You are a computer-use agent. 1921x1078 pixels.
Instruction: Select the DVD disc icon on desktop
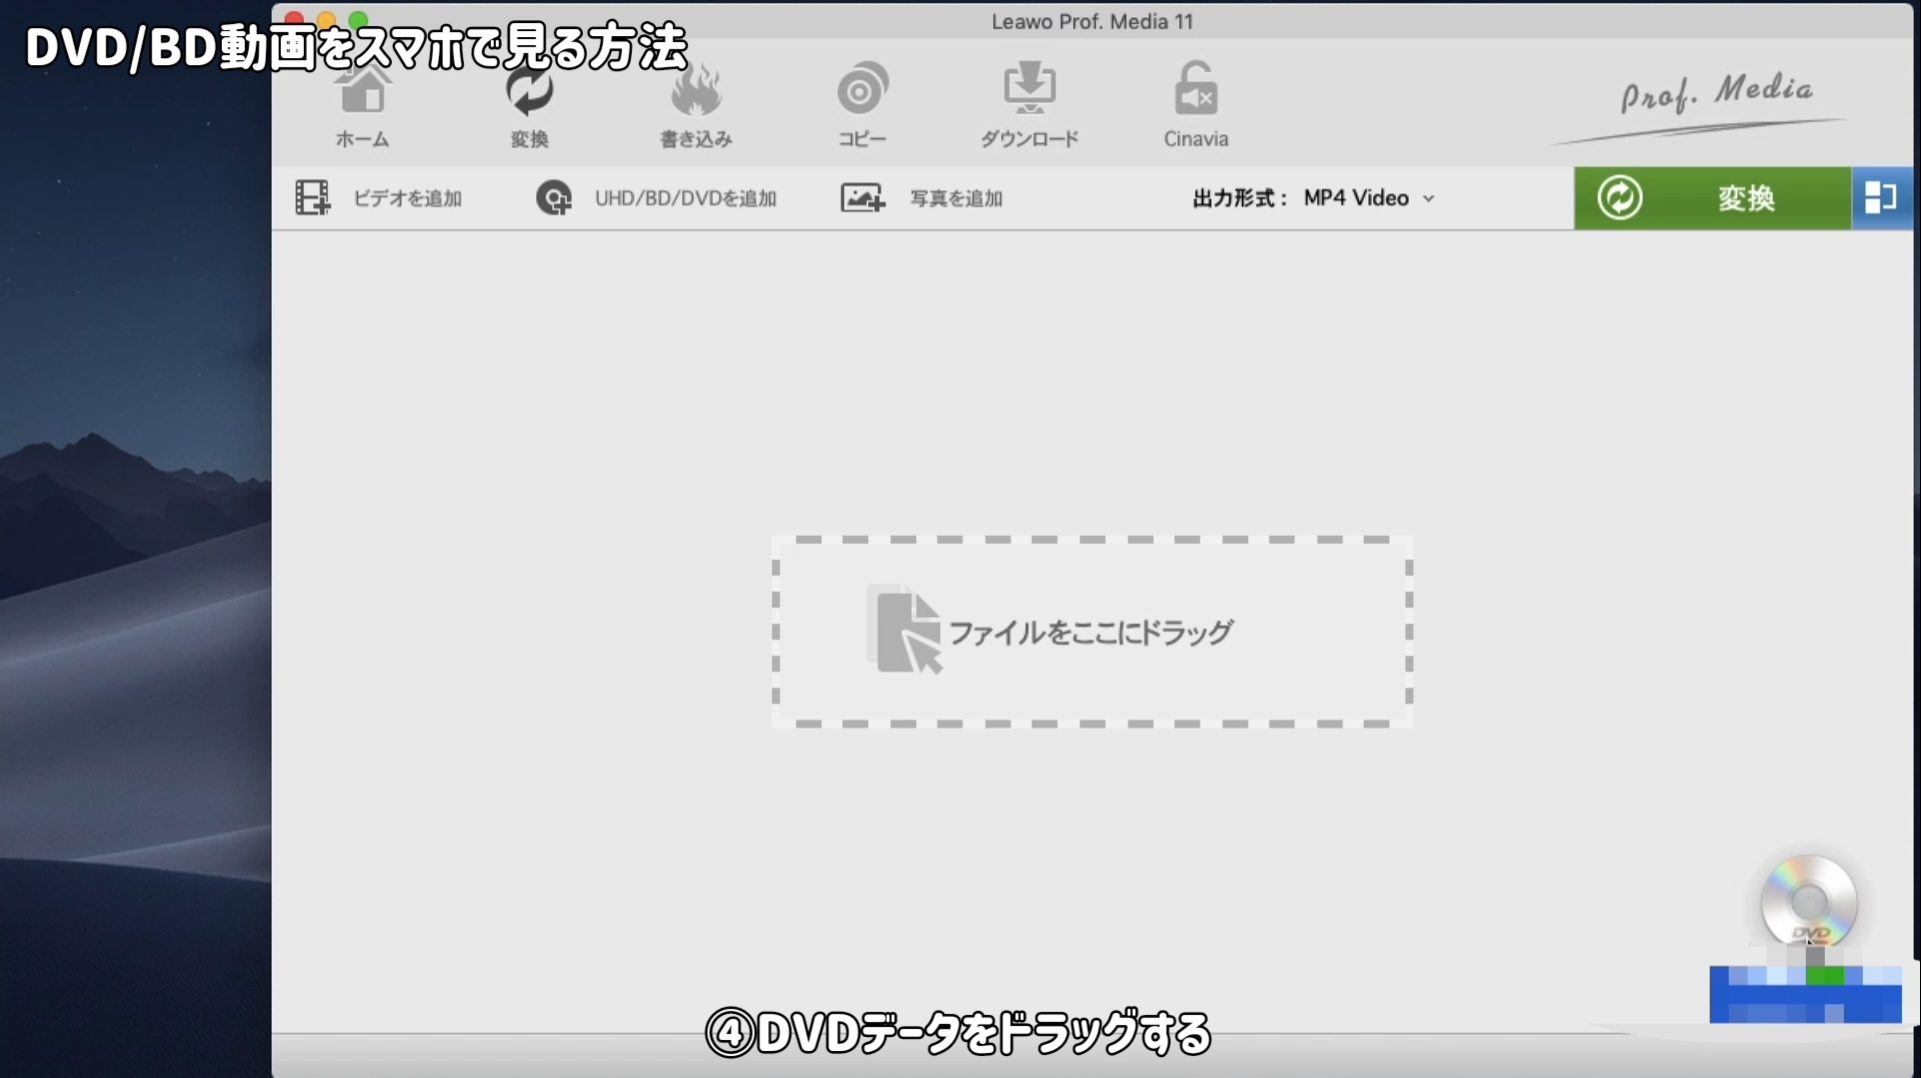pyautogui.click(x=1808, y=903)
